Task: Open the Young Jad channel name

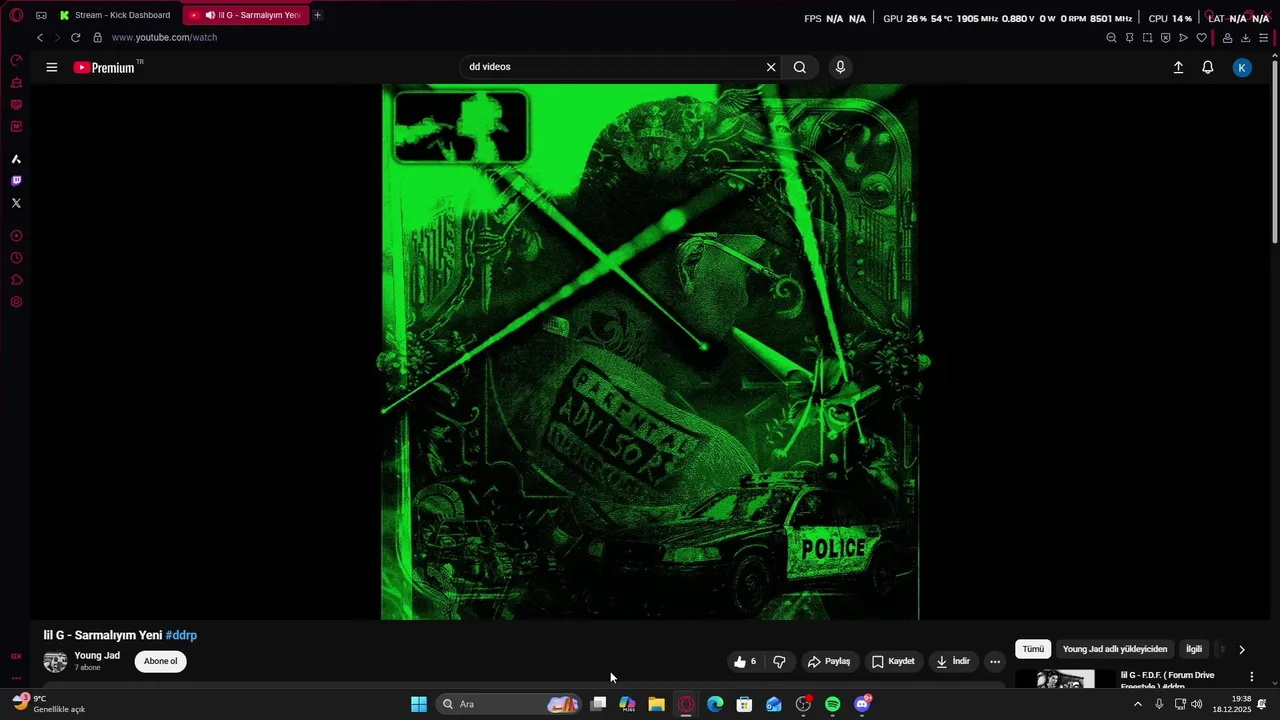Action: (97, 655)
